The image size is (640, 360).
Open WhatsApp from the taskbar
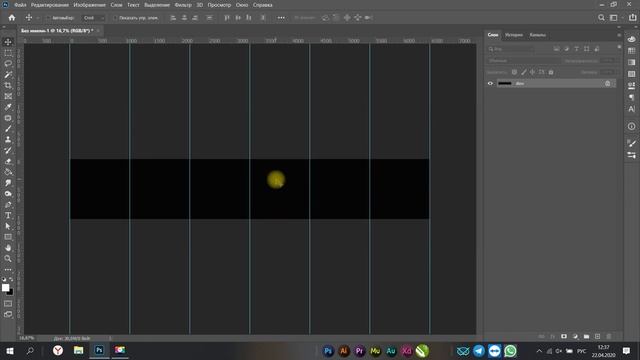pyautogui.click(x=510, y=351)
